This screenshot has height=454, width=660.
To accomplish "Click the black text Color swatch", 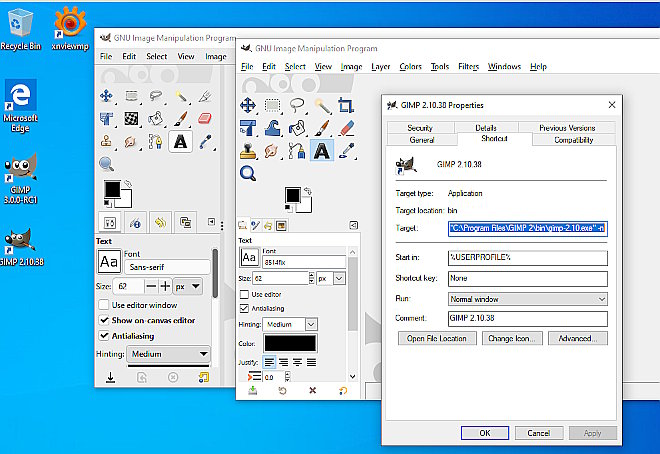I will (290, 343).
